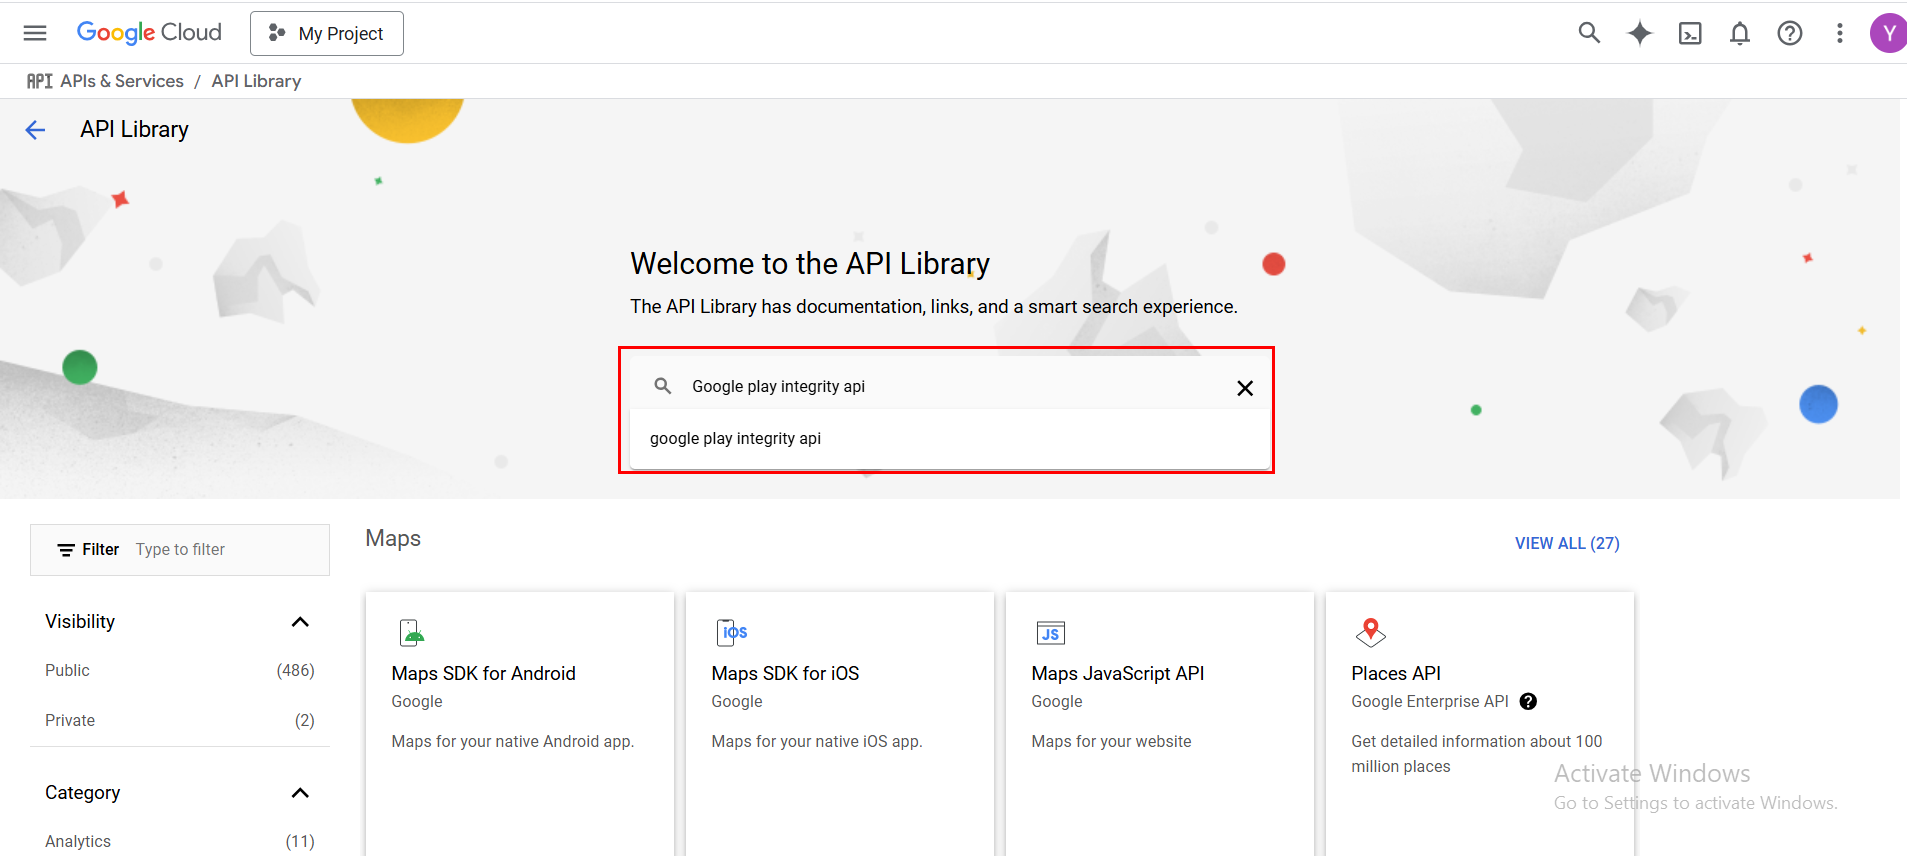Select the Public visibility filter
The height and width of the screenshot is (856, 1907).
(67, 671)
